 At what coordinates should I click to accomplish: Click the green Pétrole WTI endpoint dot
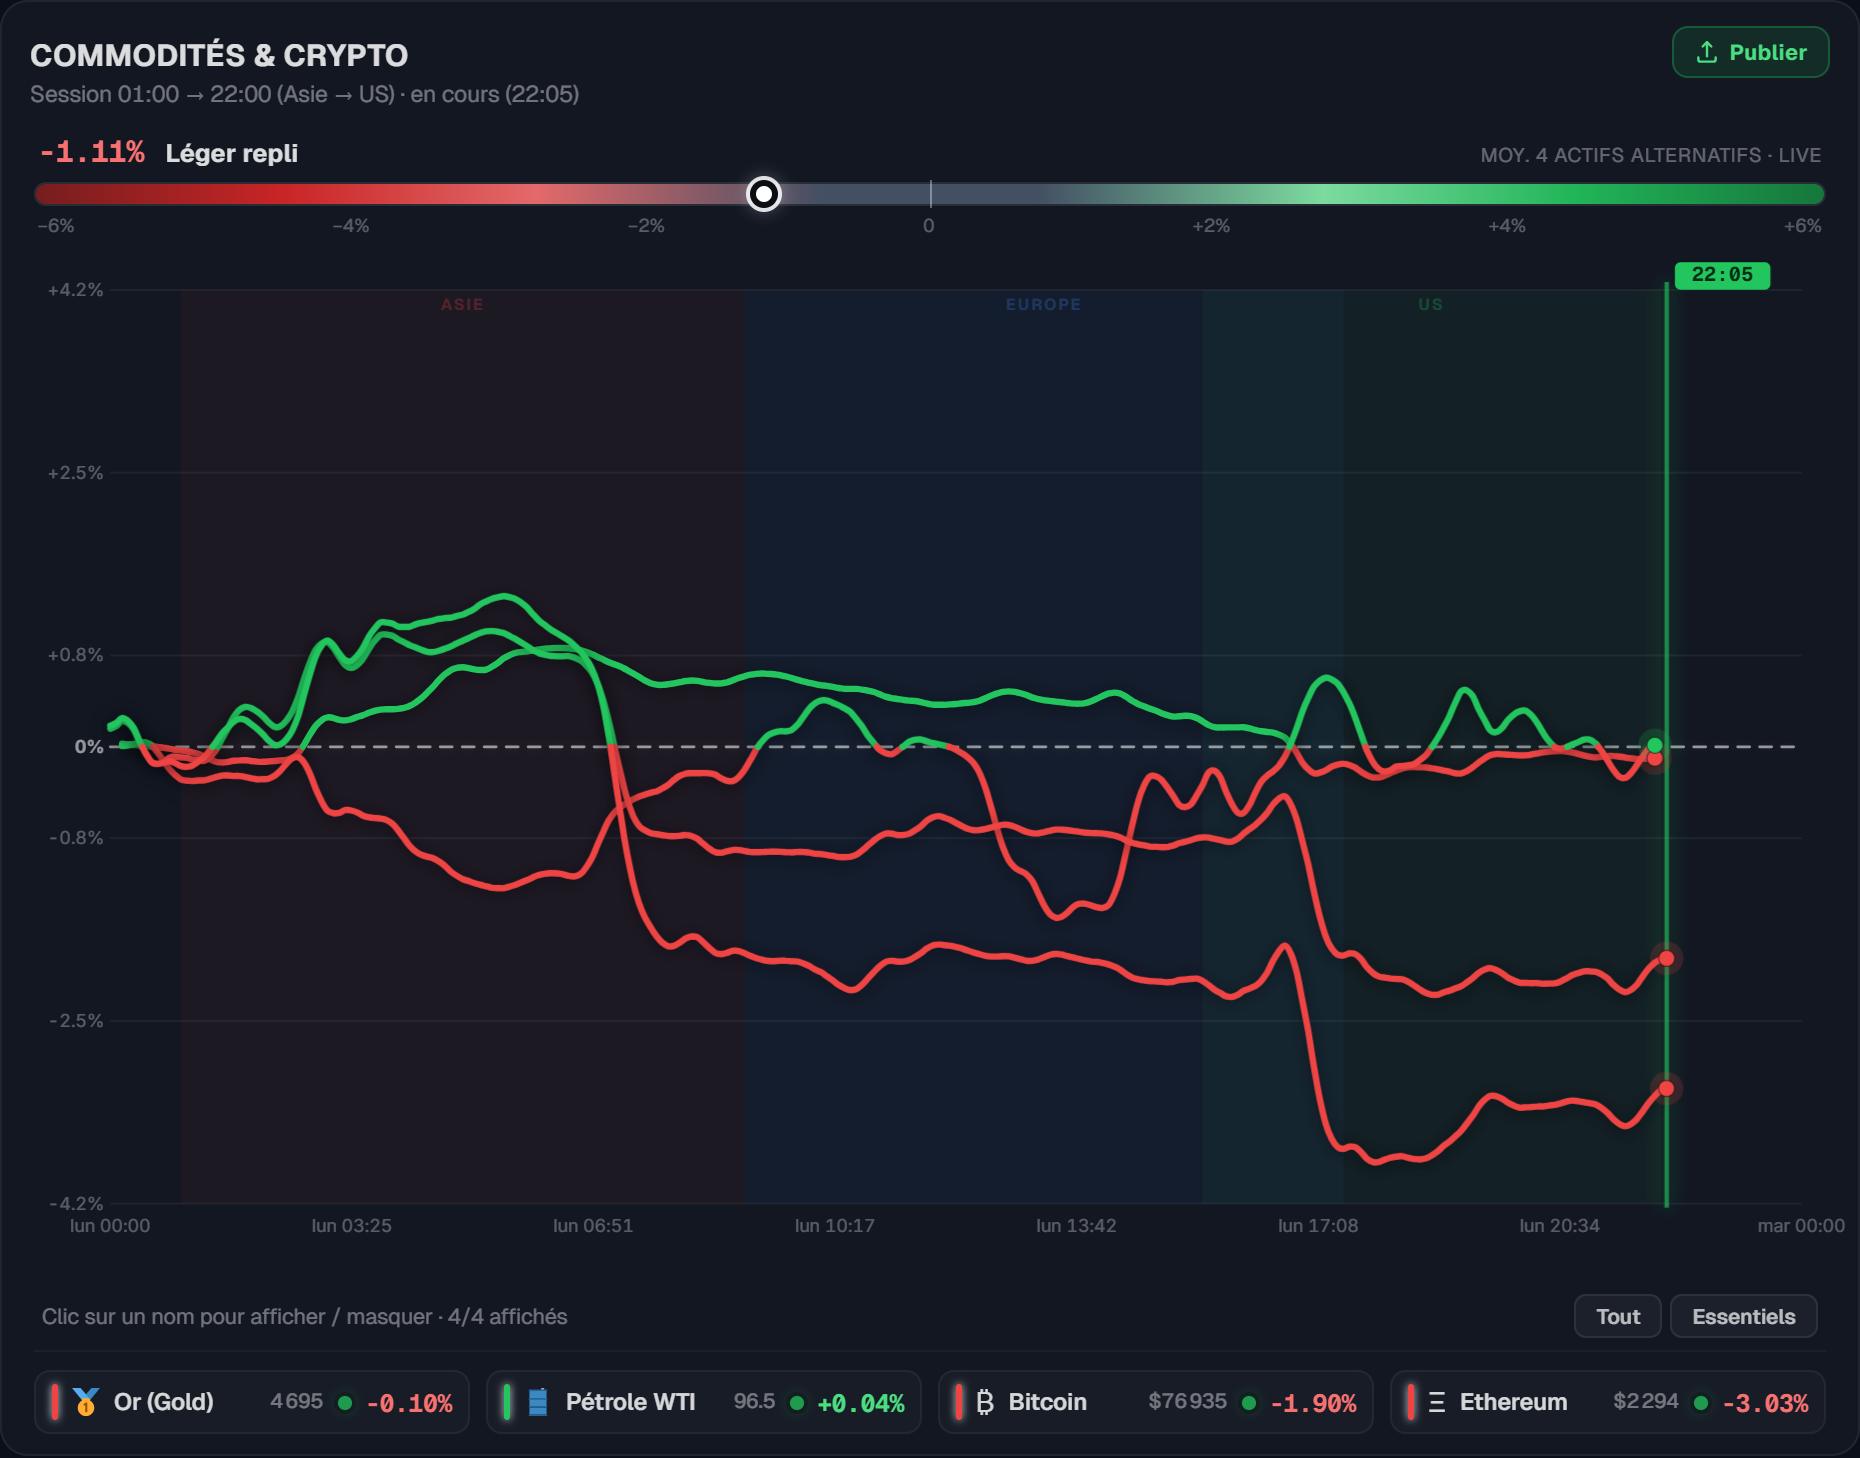click(1655, 745)
